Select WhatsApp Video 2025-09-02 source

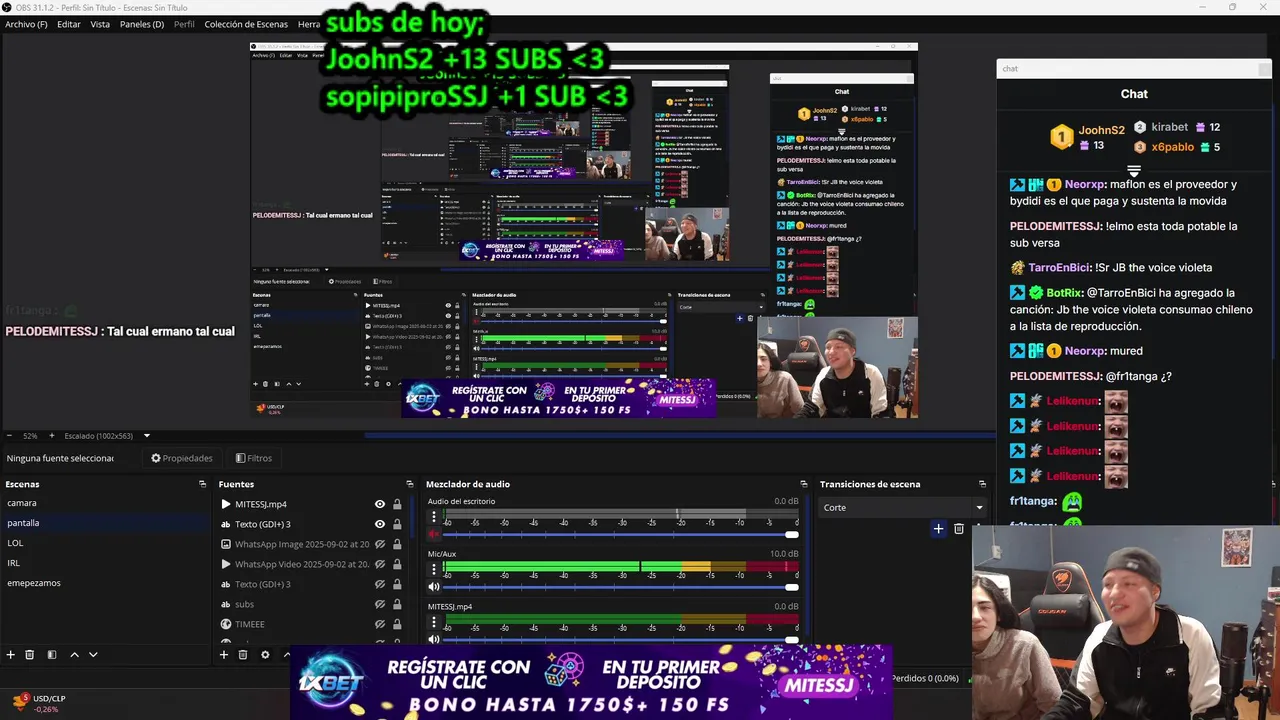[312, 564]
